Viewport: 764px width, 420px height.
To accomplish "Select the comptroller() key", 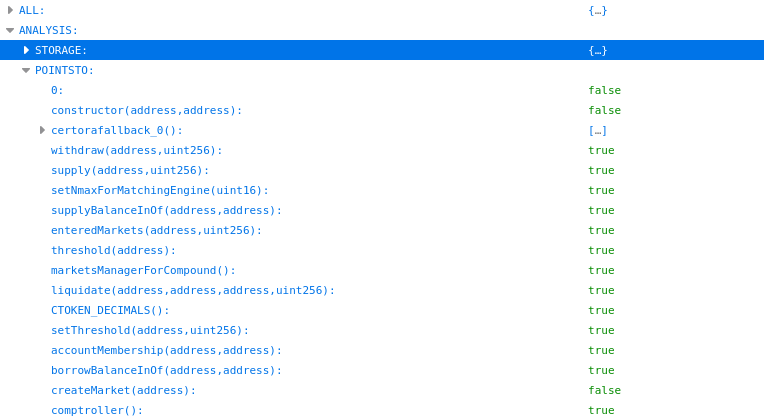I will coord(97,410).
